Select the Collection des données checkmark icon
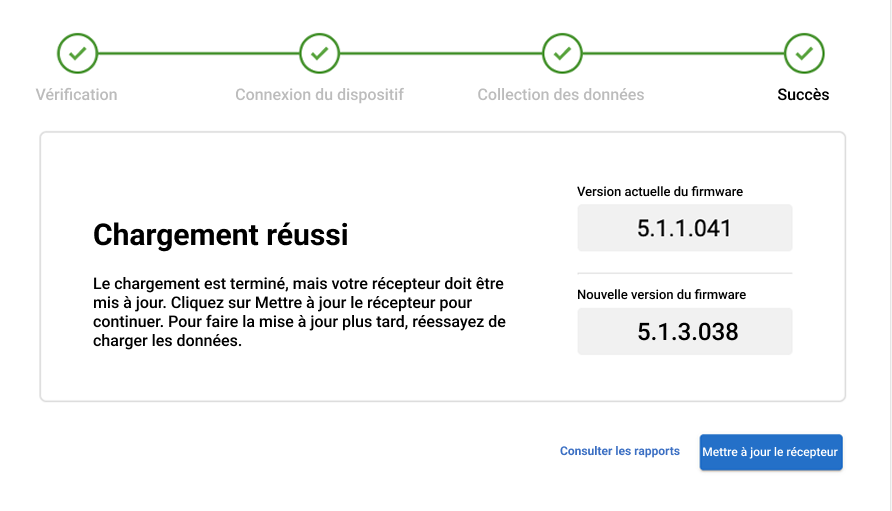The height and width of the screenshot is (511, 892). point(562,53)
